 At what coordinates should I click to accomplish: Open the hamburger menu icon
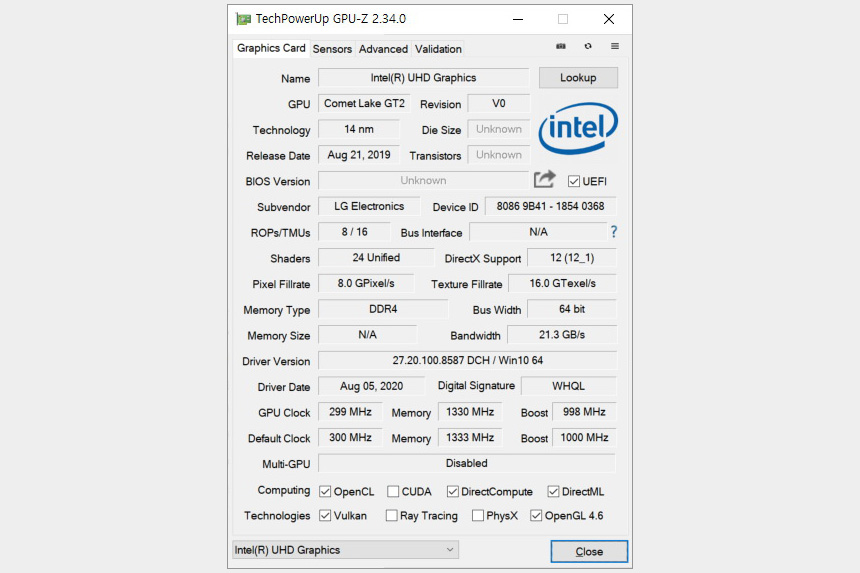pos(615,46)
